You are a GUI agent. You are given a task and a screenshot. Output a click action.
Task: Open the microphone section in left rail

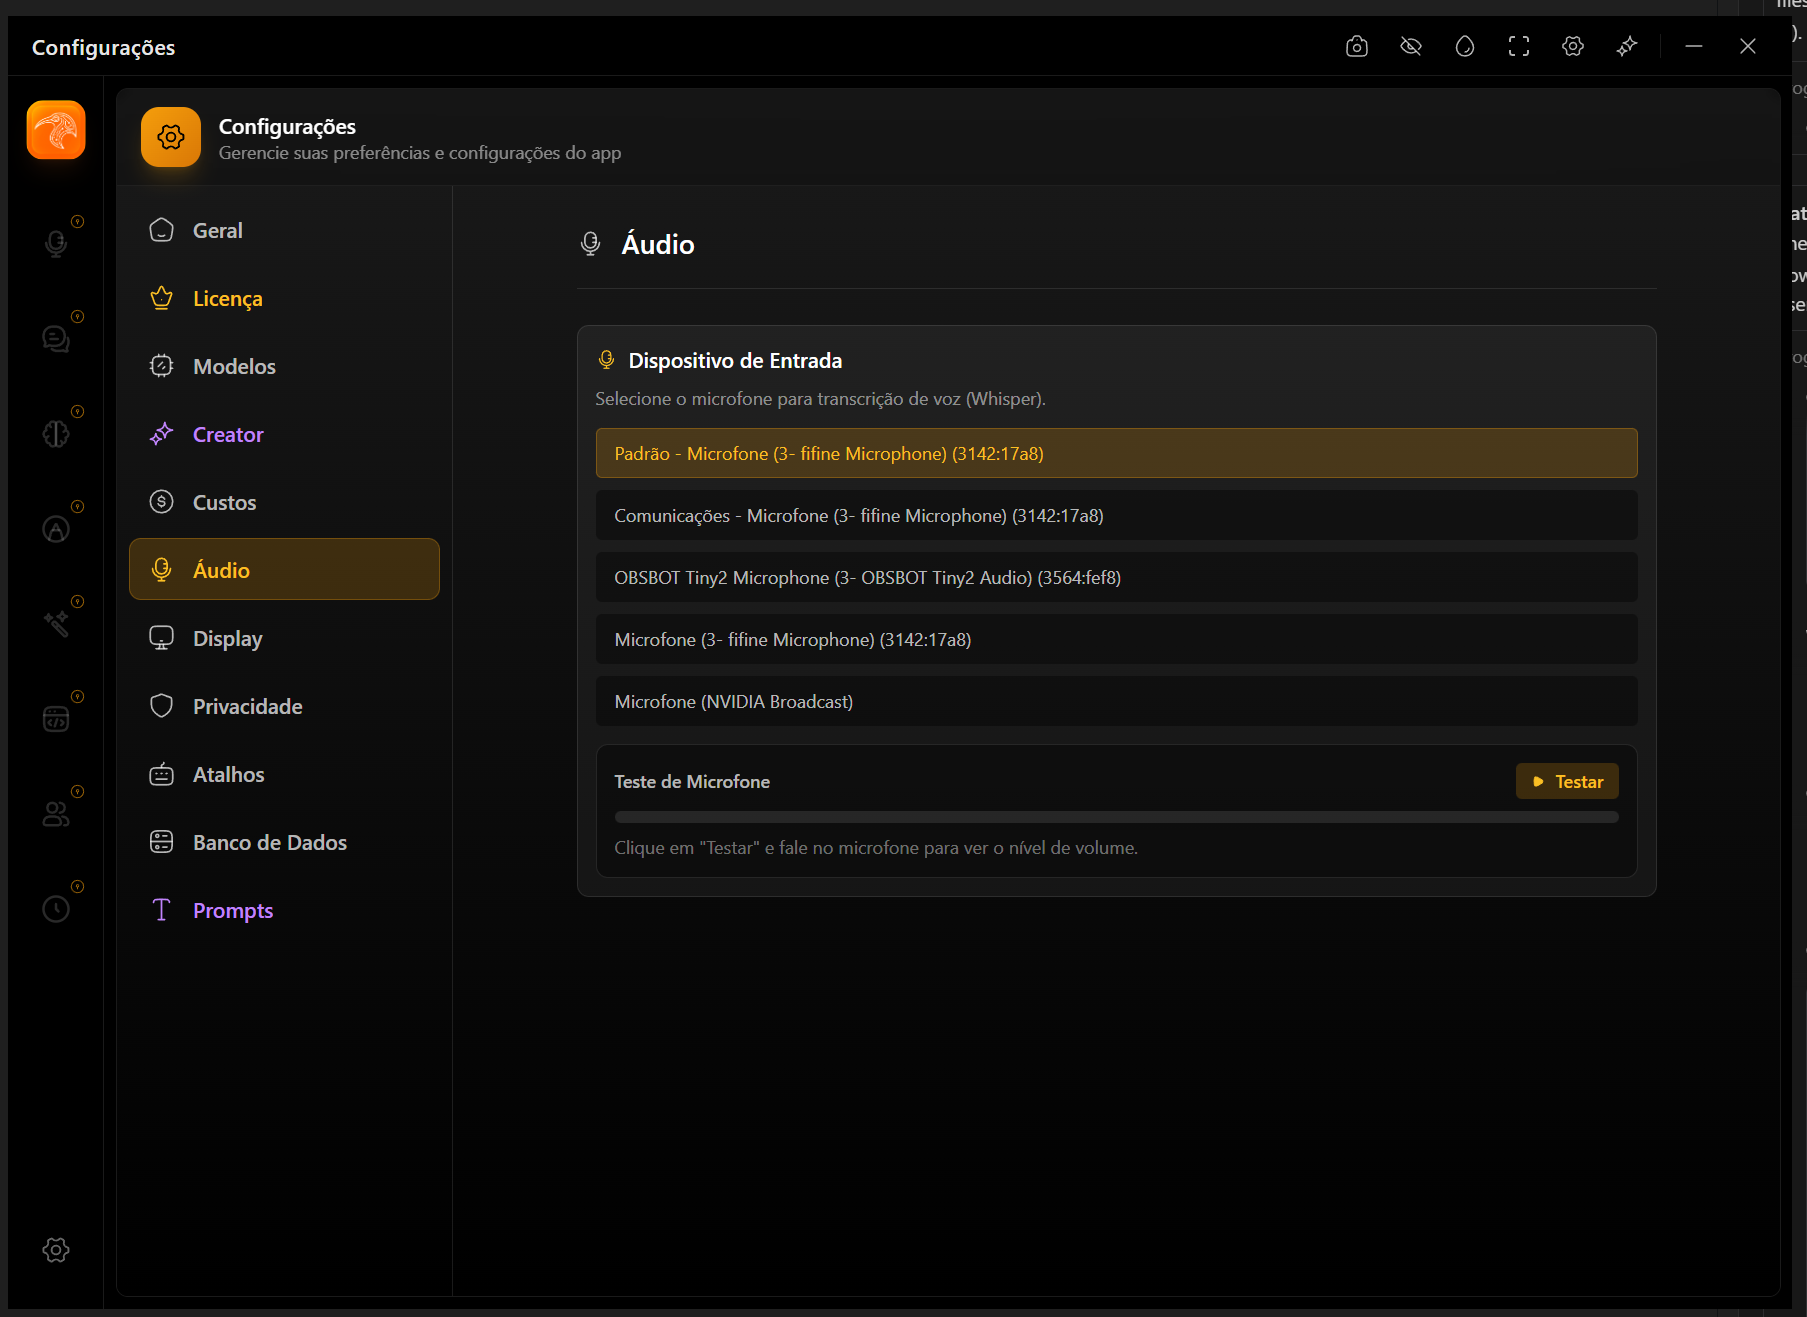tap(56, 243)
